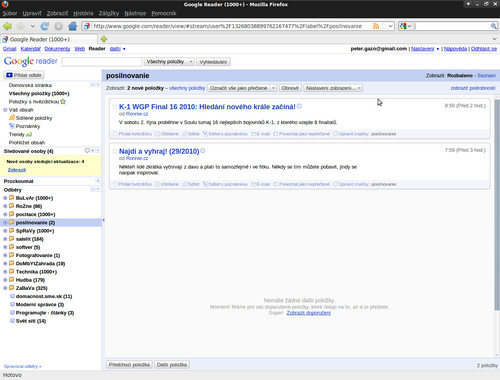Open the Zobraziť menu

(57, 13)
